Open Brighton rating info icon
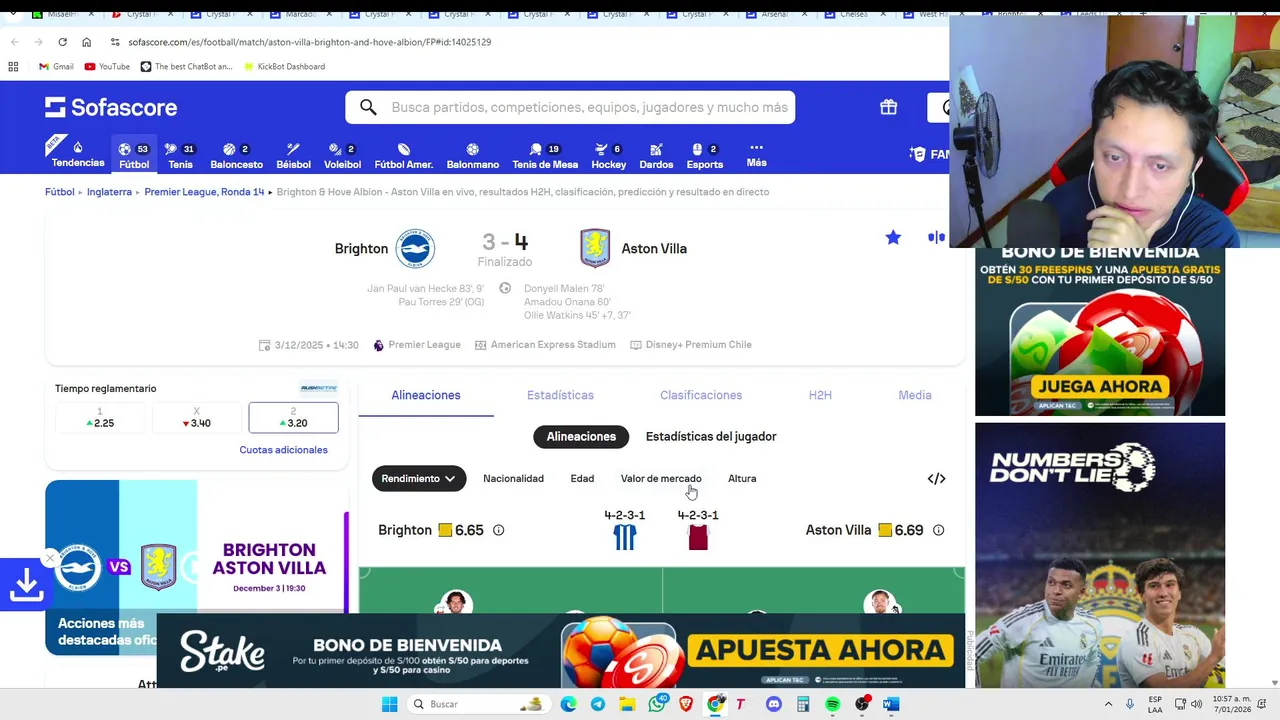1280x720 pixels. pos(498,530)
